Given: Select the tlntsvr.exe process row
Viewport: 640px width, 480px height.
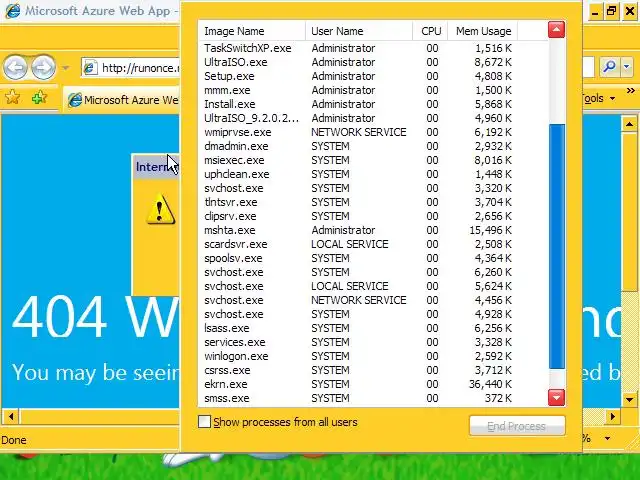Looking at the screenshot, I should tap(373, 202).
